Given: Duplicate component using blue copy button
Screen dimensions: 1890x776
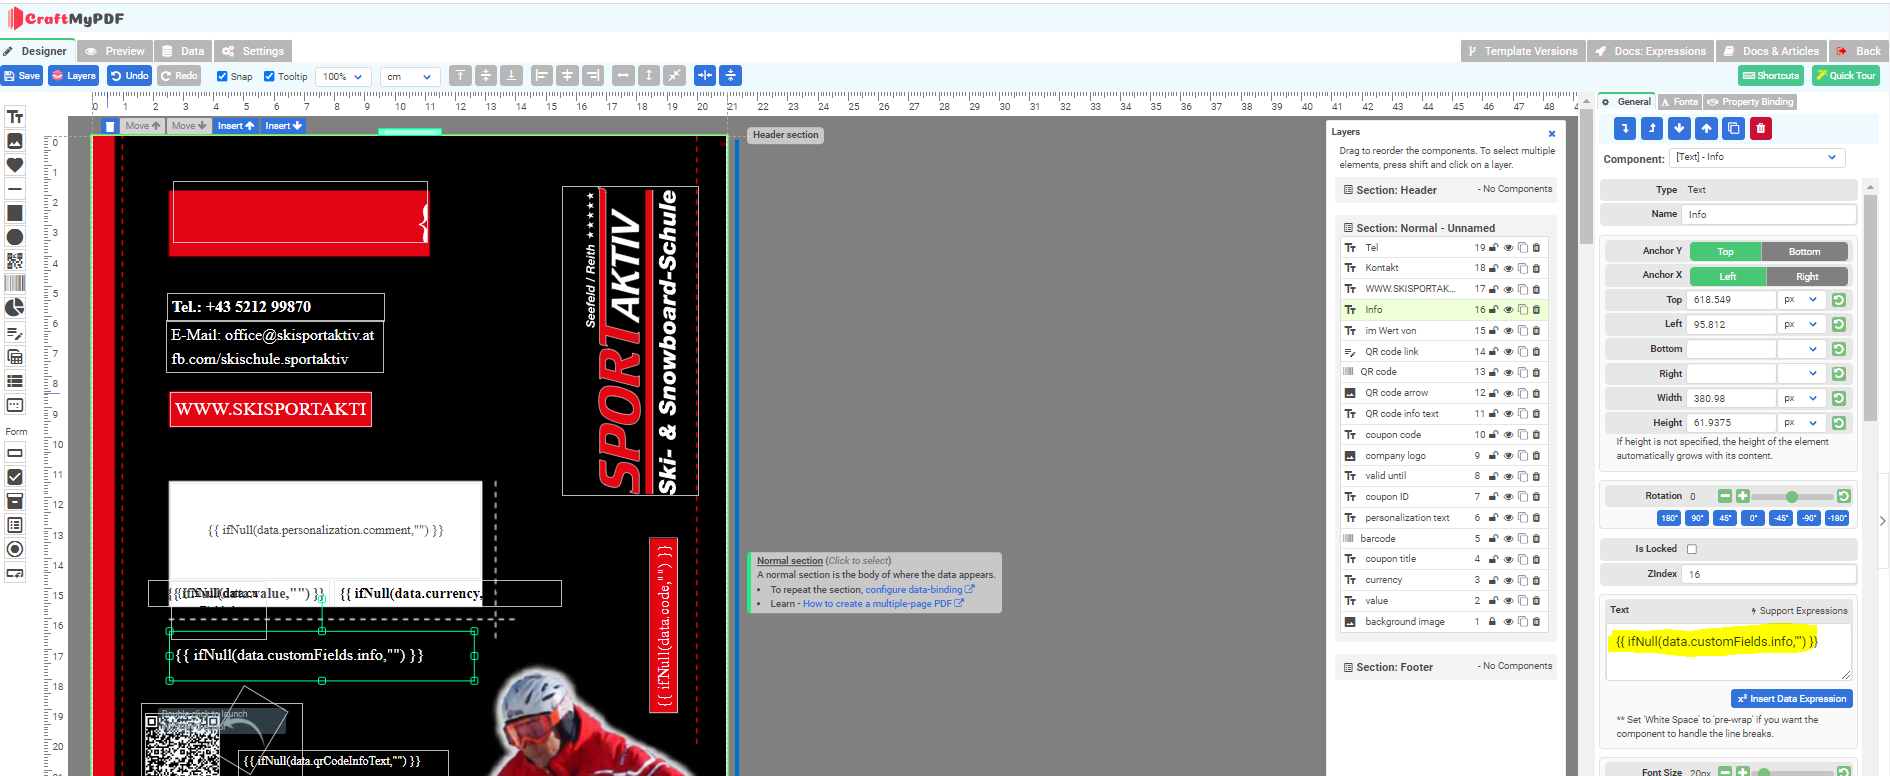Looking at the screenshot, I should pyautogui.click(x=1734, y=128).
